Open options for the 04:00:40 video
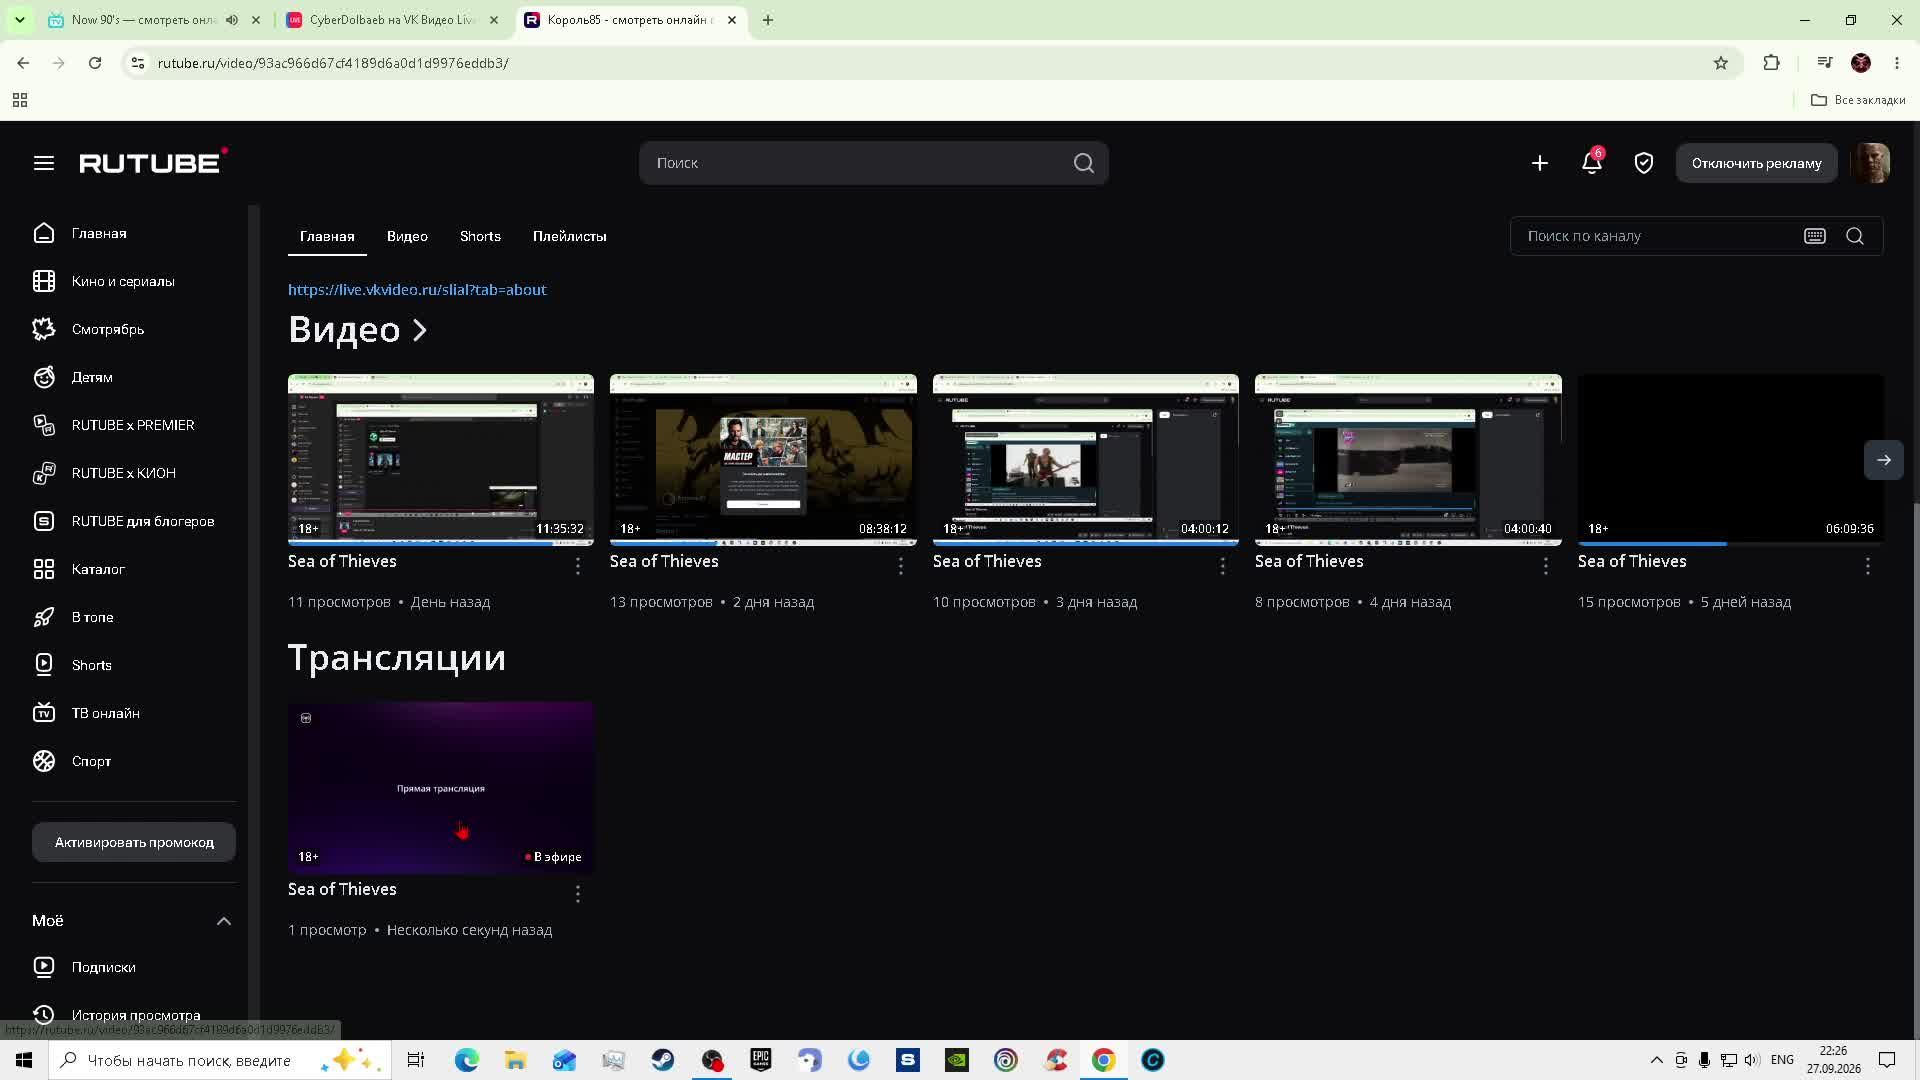Viewport: 1920px width, 1080px height. click(1546, 566)
